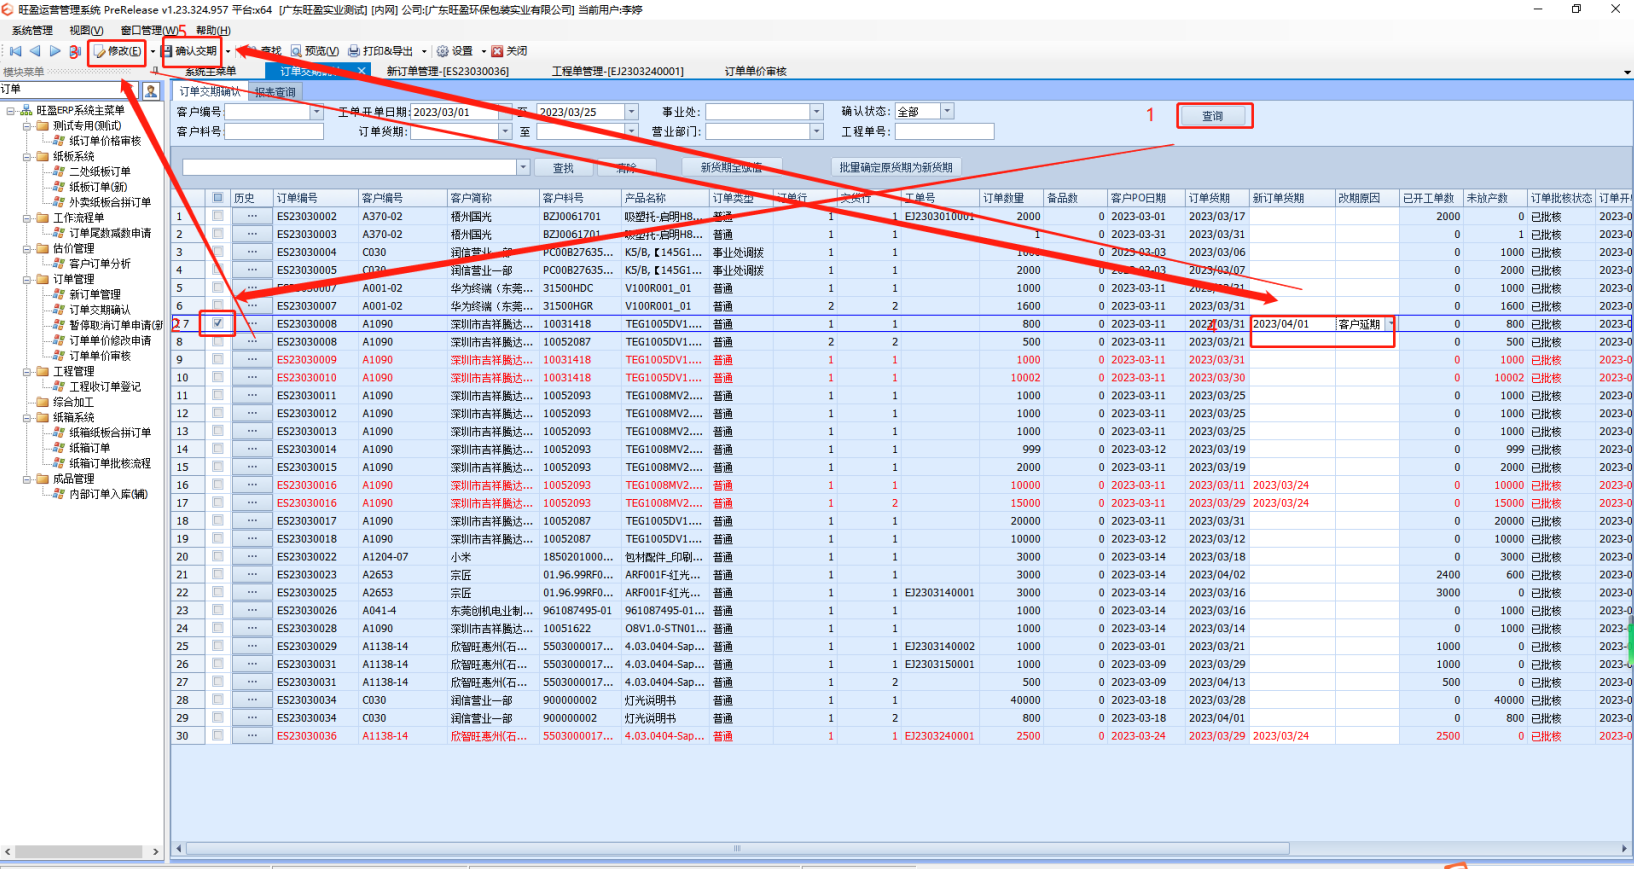Click the 工程单号 filter input field
The width and height of the screenshot is (1634, 869).
[x=945, y=131]
